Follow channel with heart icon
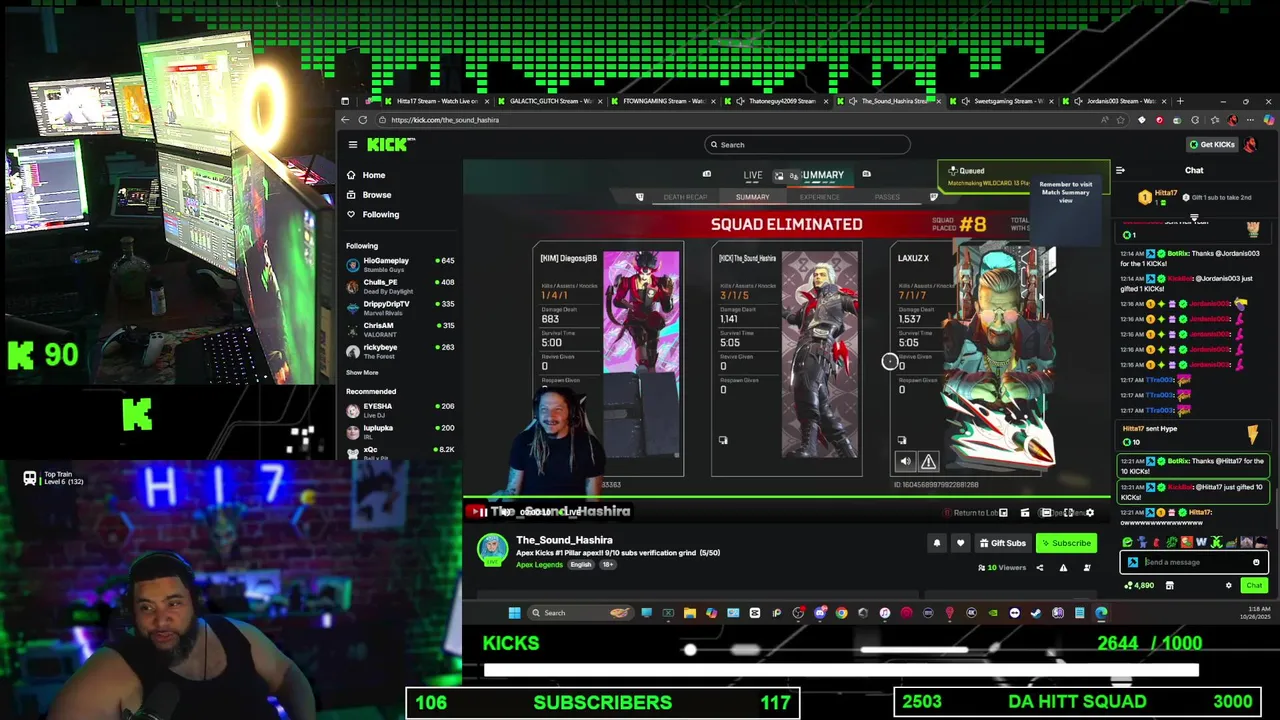 tap(960, 543)
